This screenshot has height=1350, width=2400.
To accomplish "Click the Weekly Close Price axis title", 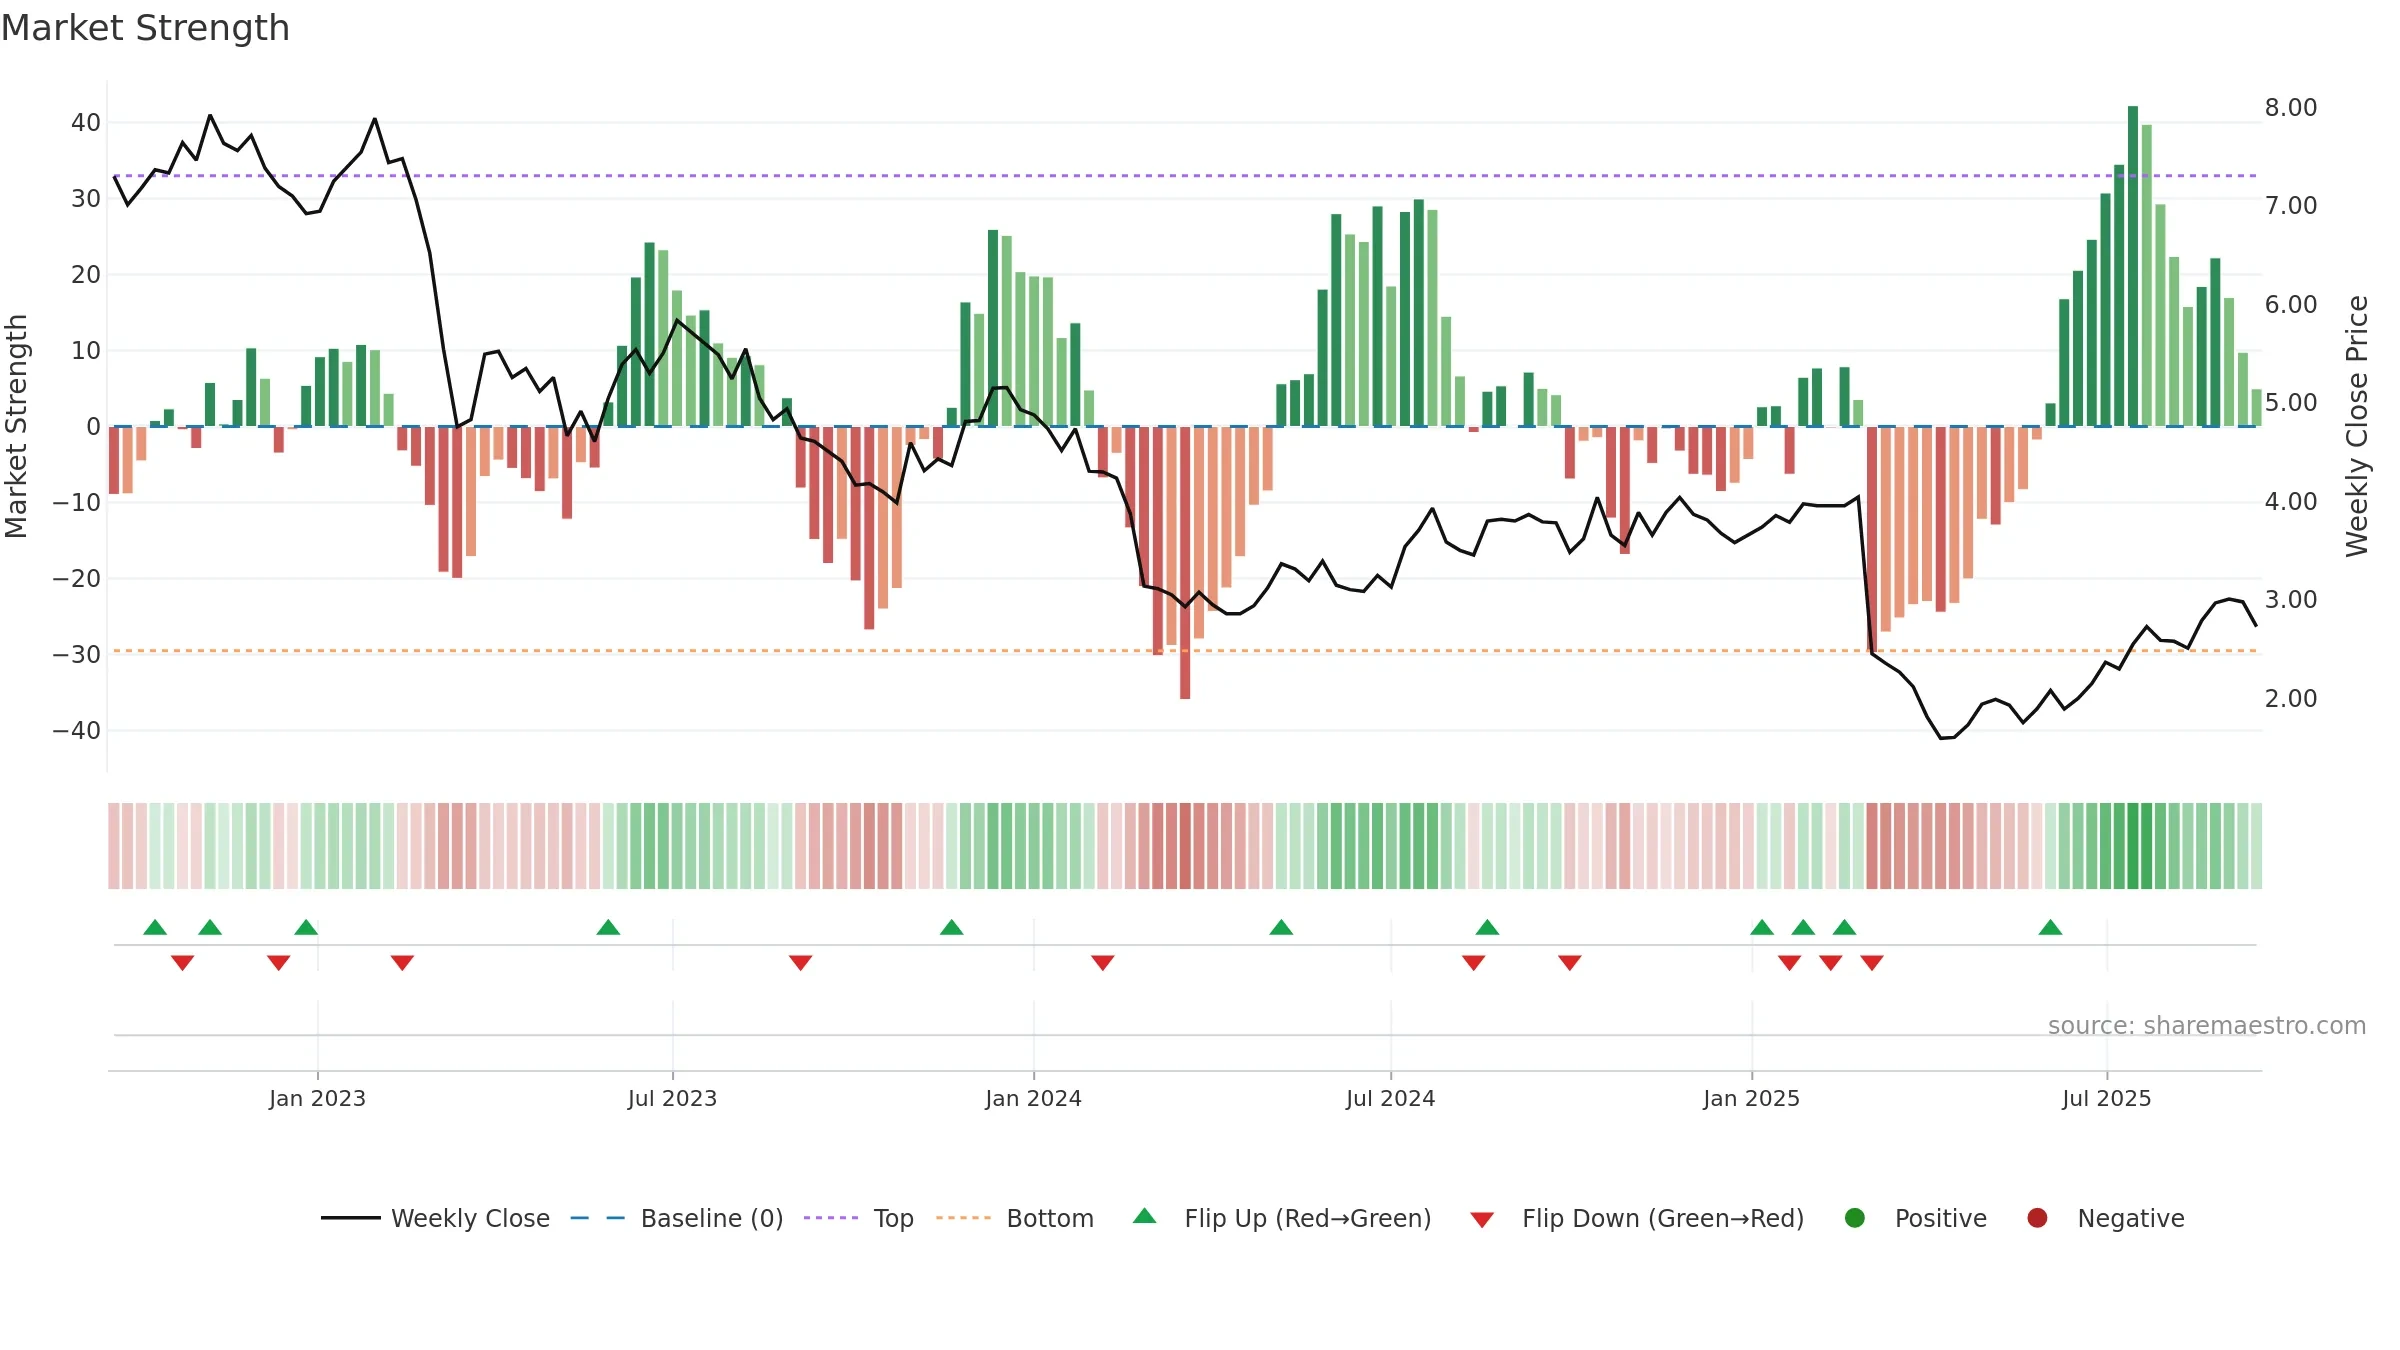I will [x=2358, y=426].
